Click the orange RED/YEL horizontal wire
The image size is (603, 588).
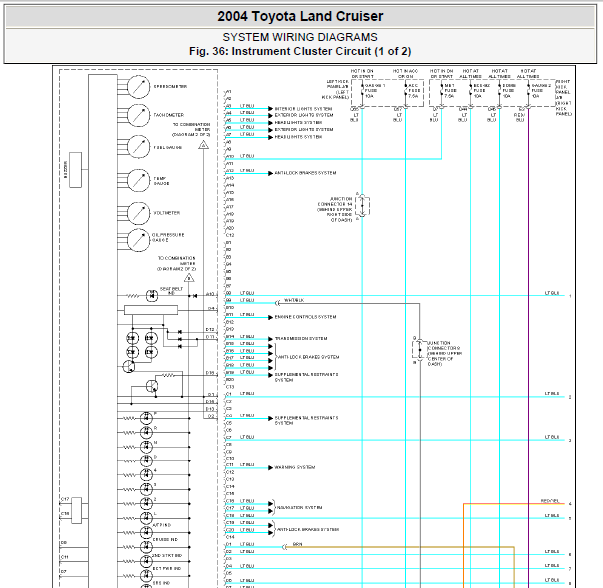[x=514, y=503]
